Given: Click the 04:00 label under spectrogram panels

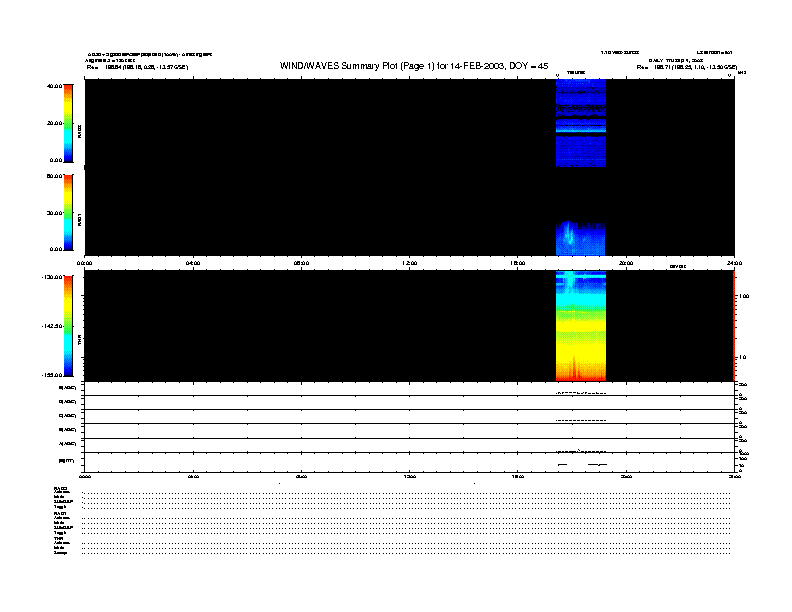Looking at the screenshot, I should pyautogui.click(x=193, y=263).
